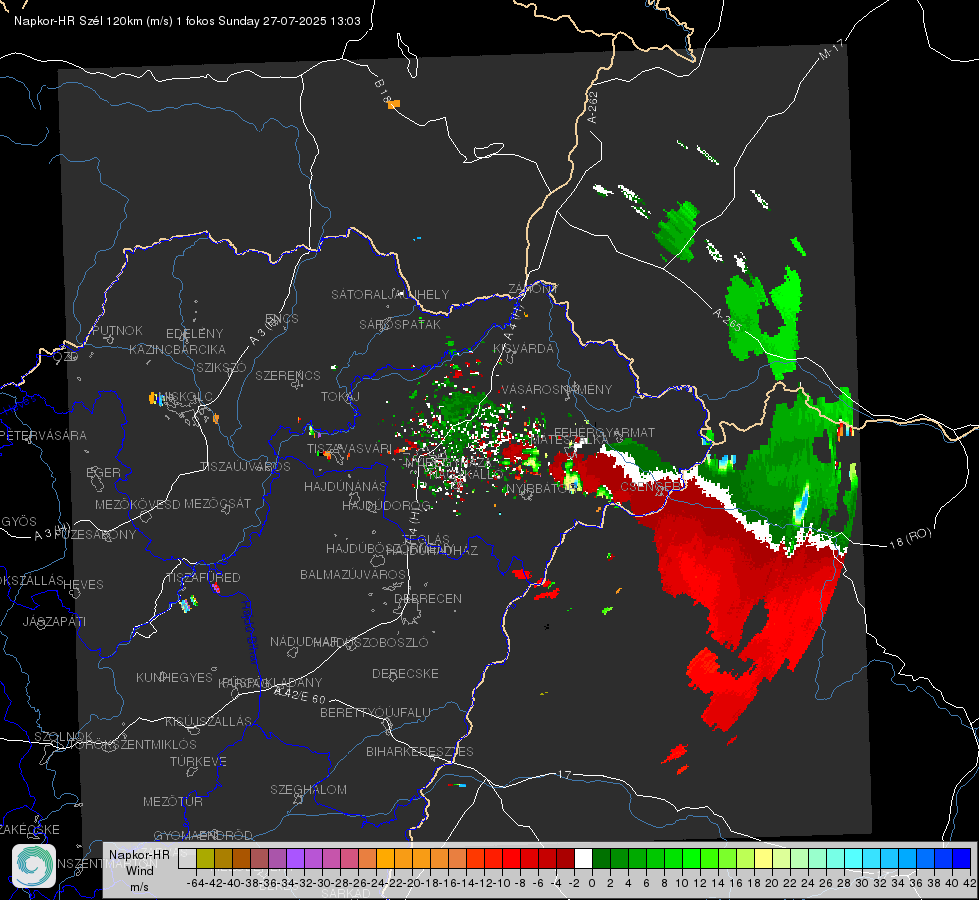The width and height of the screenshot is (979, 900).
Task: Choose the yellow swatch above 18
Action: [764, 859]
